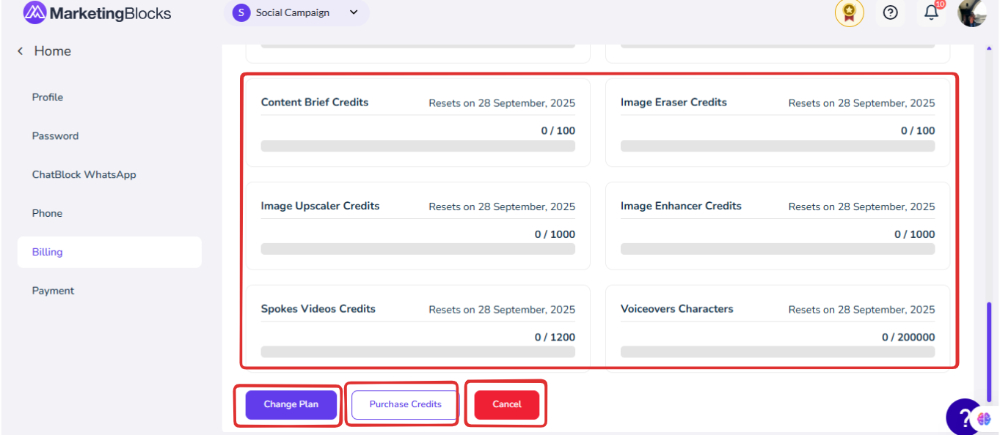Click the Spokes Videos Credits progress bar
The image size is (1000, 435).
[x=418, y=352]
